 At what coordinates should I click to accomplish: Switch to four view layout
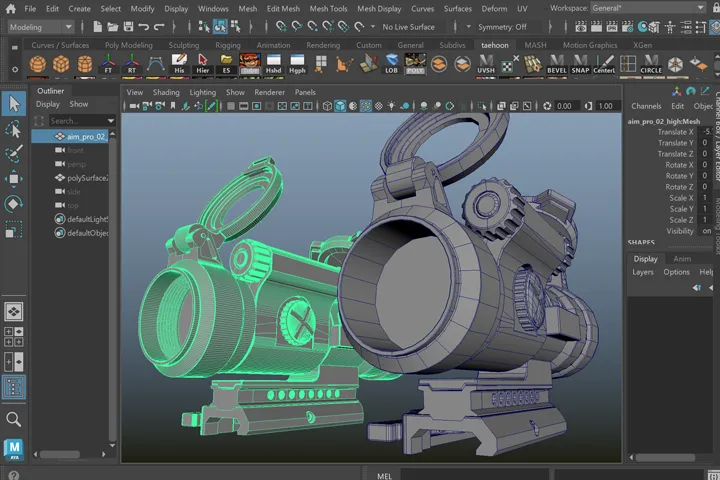14,337
